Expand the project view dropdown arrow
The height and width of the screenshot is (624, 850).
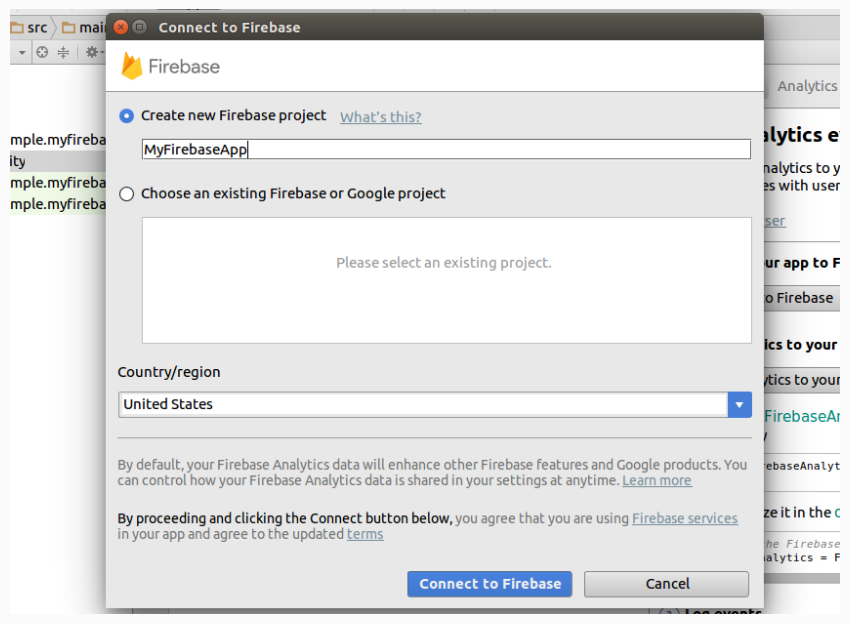click(x=22, y=52)
